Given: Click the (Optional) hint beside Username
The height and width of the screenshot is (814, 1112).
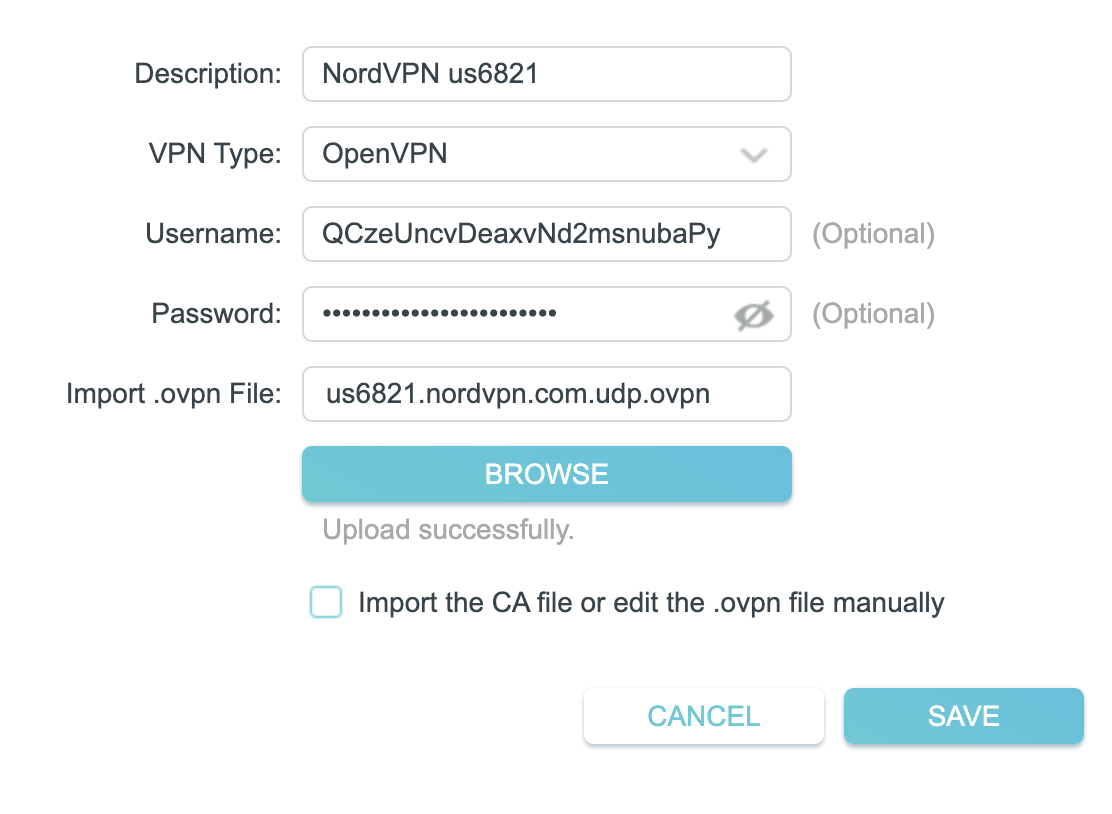Looking at the screenshot, I should (874, 234).
